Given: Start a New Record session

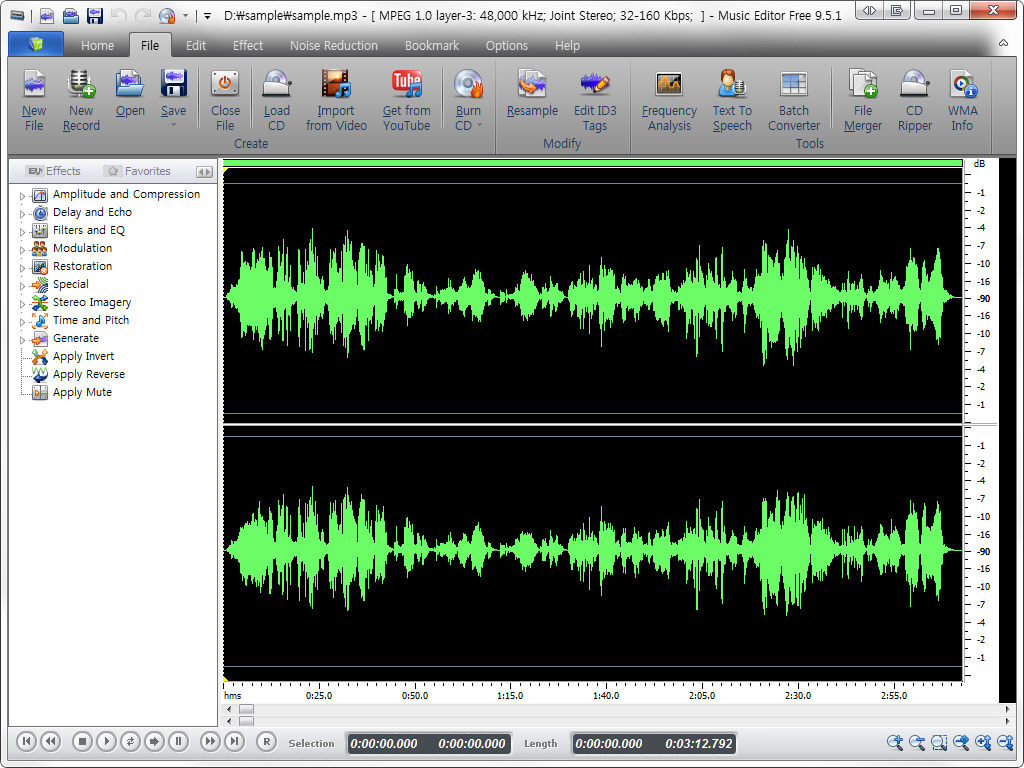Looking at the screenshot, I should (x=81, y=100).
